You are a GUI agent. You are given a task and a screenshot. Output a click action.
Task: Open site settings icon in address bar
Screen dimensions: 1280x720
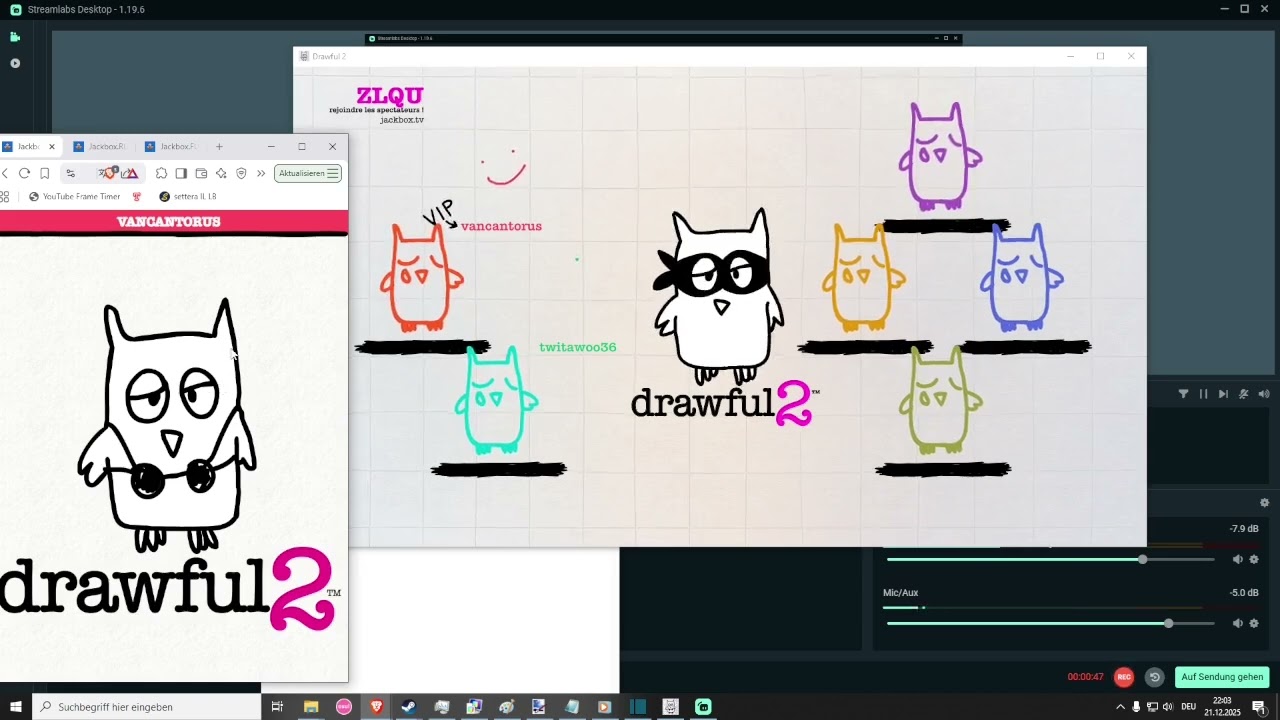70,173
